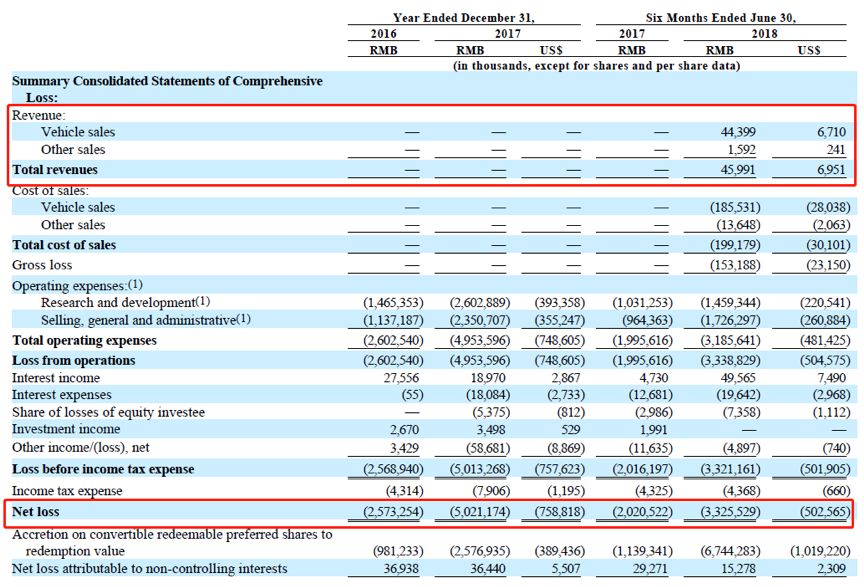Click the note '(in thousands, except for shares and per share data)'
864x587 pixels.
[596, 66]
